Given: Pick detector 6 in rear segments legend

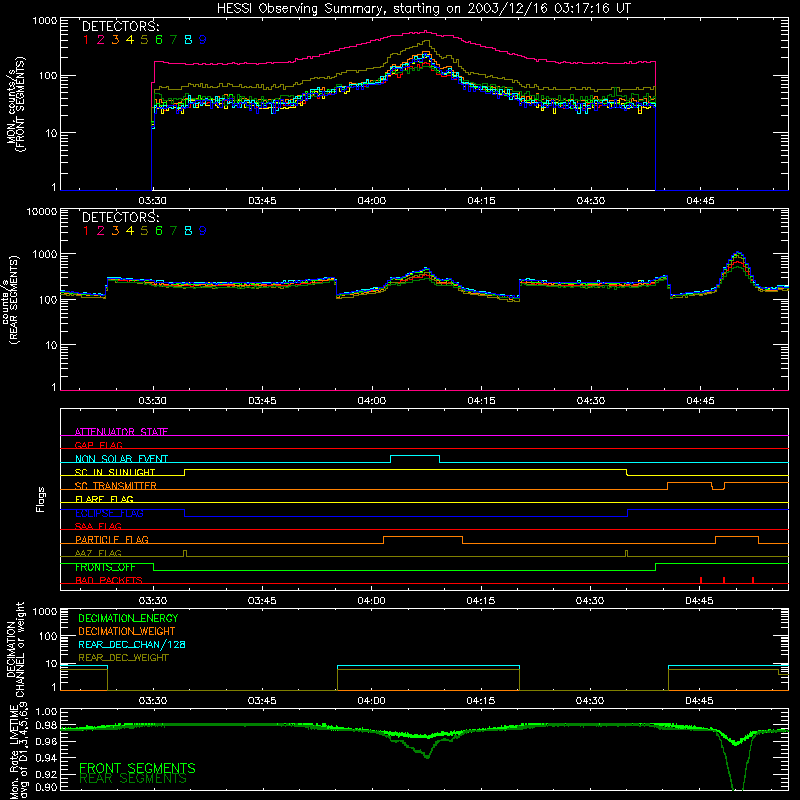Looking at the screenshot, I should 159,231.
